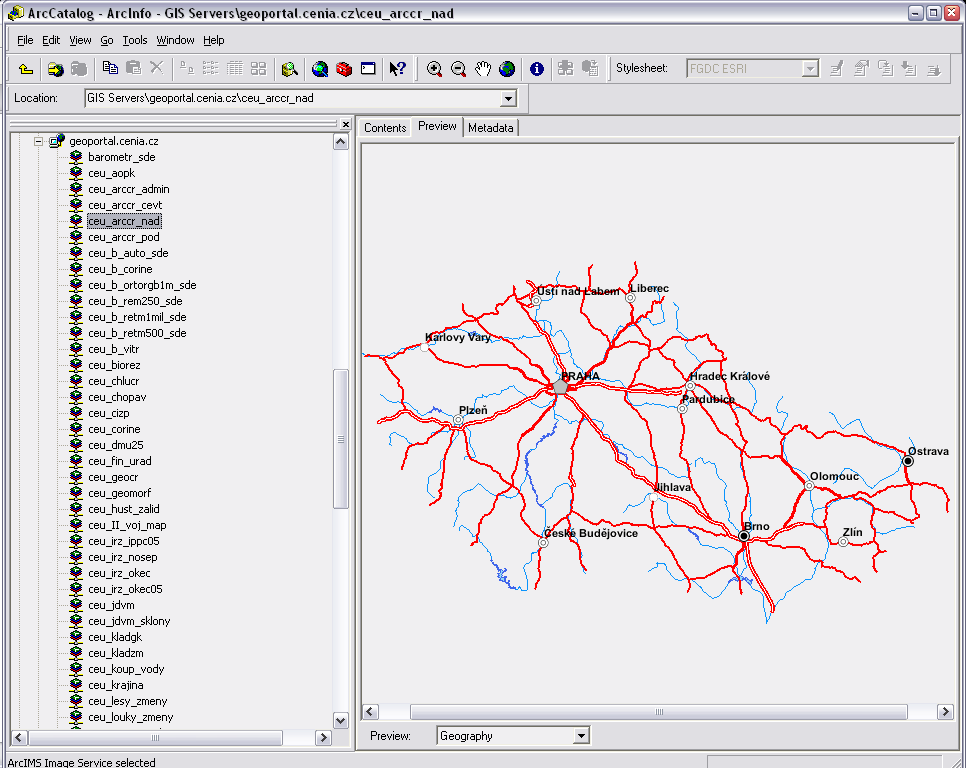Viewport: 966px width, 768px height.
Task: Select the Zoom Out tool
Action: tap(458, 69)
